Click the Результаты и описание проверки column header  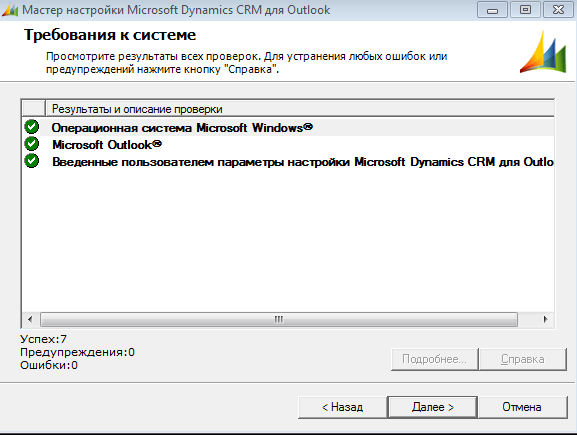coord(300,109)
